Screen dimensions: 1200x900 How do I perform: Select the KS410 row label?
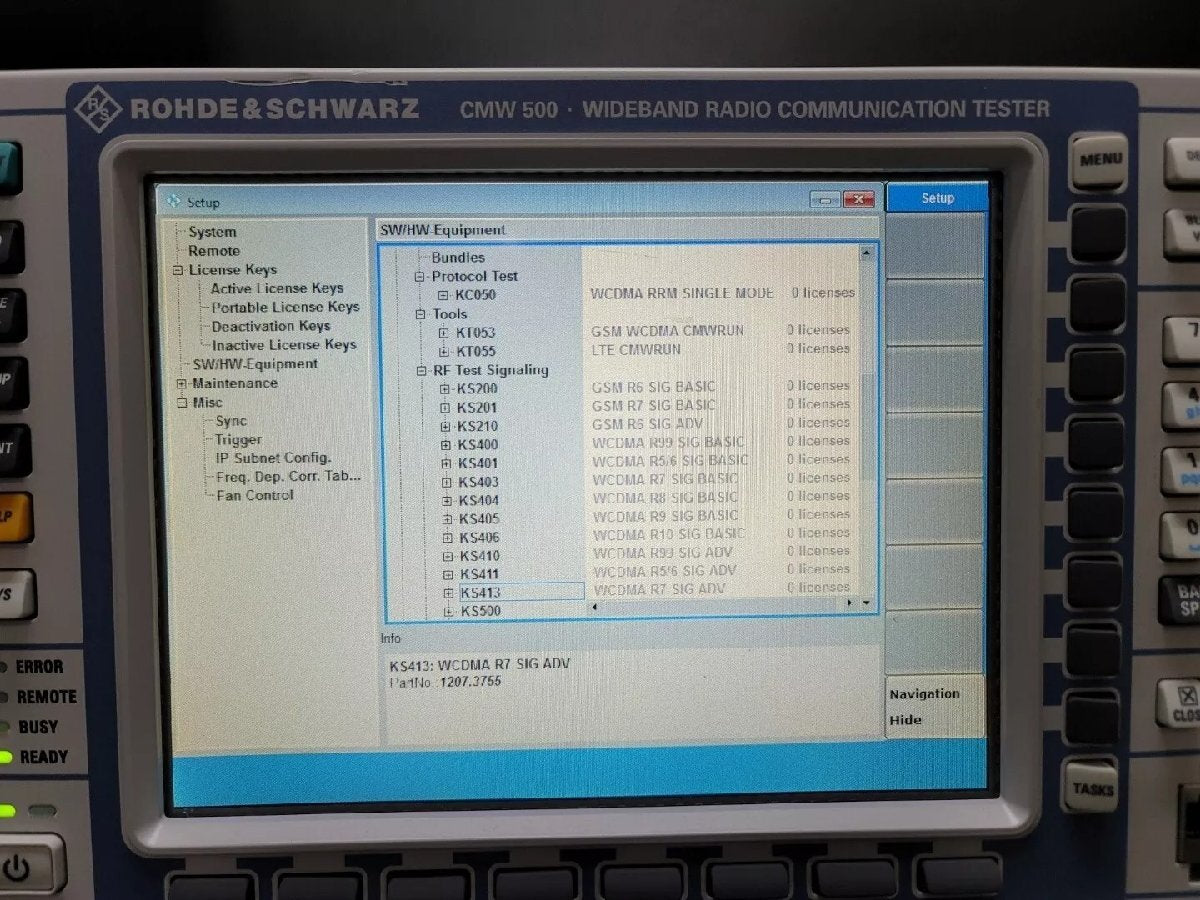480,556
